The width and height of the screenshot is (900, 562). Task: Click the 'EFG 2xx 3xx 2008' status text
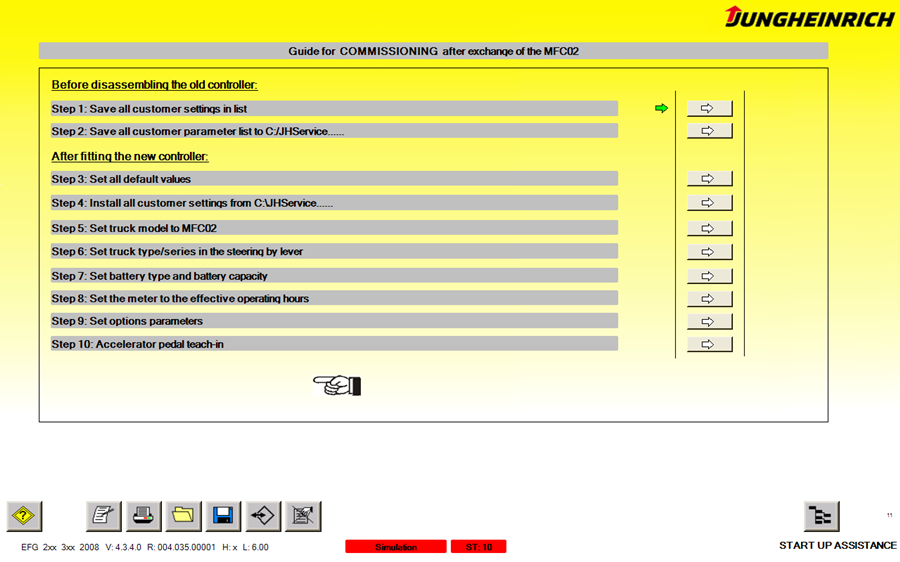(x=60, y=547)
